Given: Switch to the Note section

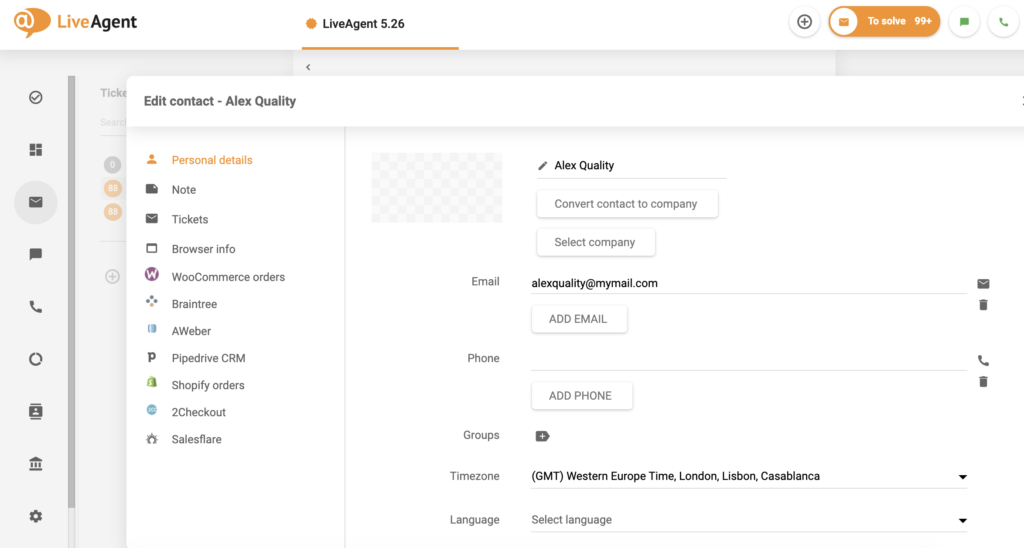Looking at the screenshot, I should coord(183,190).
